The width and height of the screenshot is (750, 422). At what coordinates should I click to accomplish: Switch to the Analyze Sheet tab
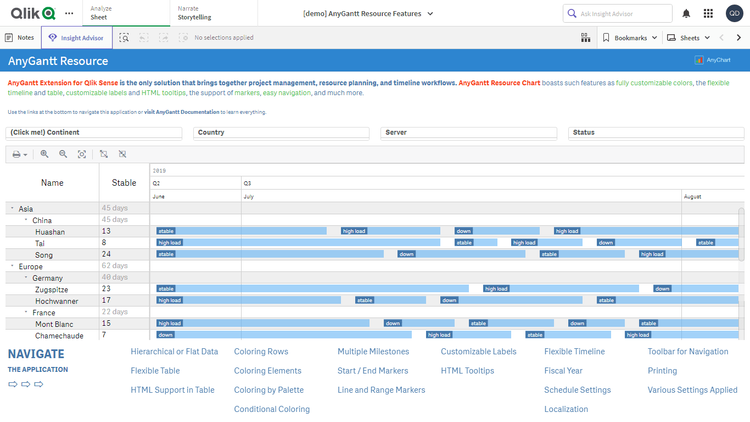click(102, 13)
